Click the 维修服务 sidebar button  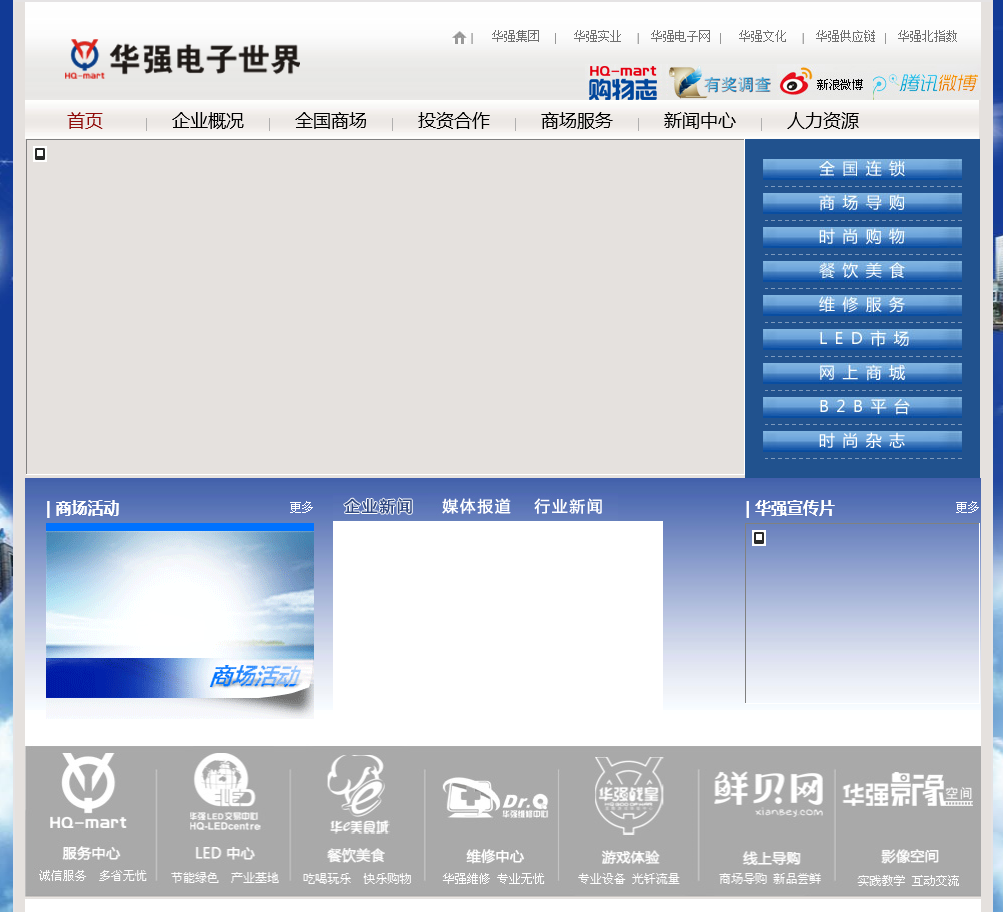click(862, 304)
